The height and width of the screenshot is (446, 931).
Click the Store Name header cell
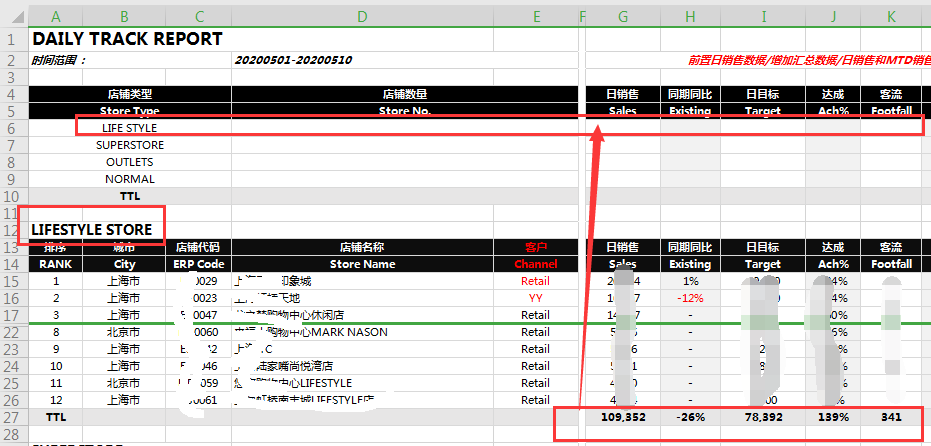[x=362, y=264]
